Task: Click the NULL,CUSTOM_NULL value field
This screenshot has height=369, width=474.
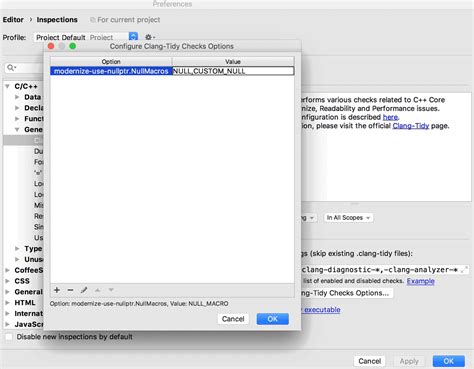Action: click(x=233, y=71)
